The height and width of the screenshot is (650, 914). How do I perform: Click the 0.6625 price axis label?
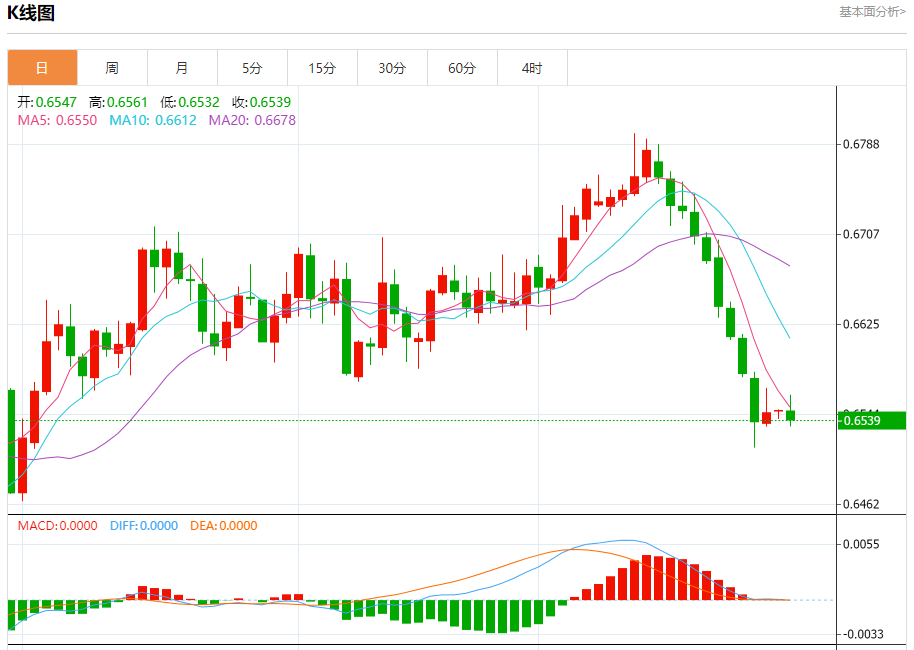click(862, 324)
